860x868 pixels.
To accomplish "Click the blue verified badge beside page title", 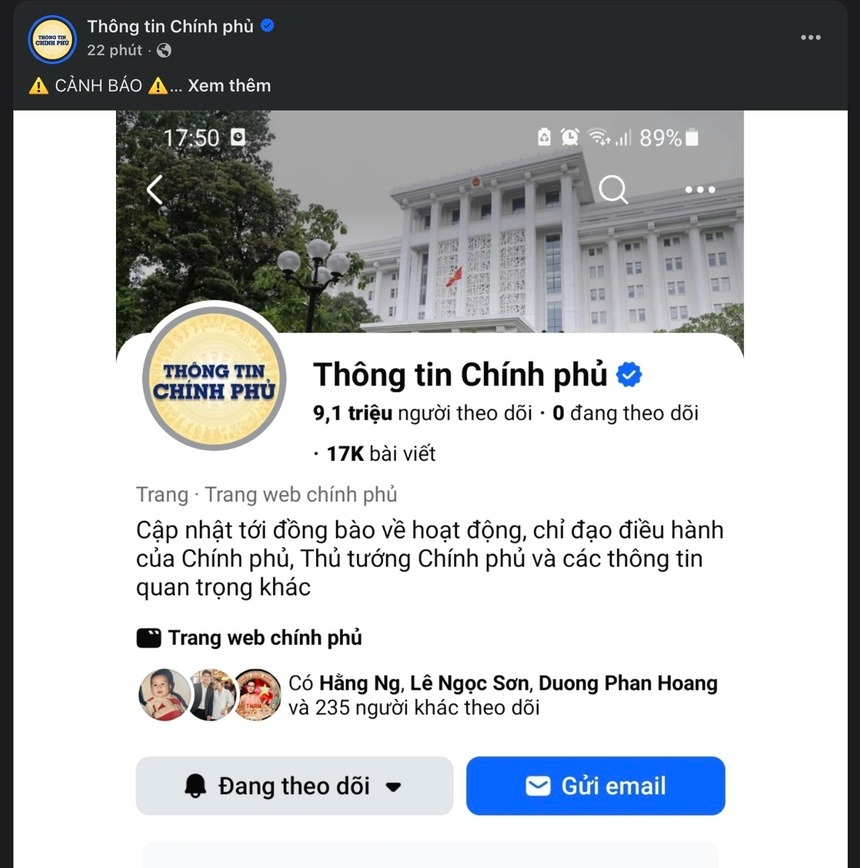I will [629, 375].
